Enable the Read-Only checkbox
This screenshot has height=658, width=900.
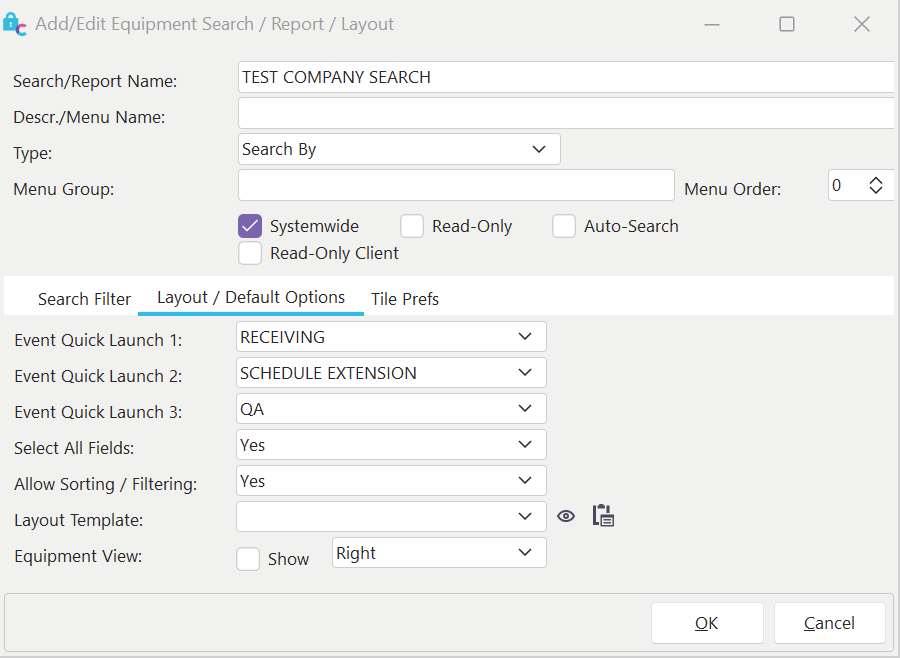(x=412, y=226)
